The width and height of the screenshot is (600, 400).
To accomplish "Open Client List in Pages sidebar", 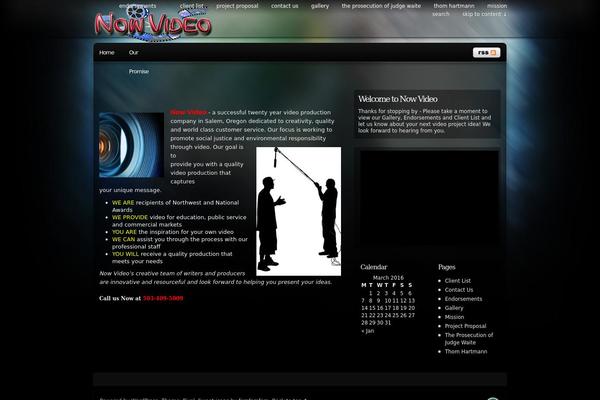I will (458, 281).
